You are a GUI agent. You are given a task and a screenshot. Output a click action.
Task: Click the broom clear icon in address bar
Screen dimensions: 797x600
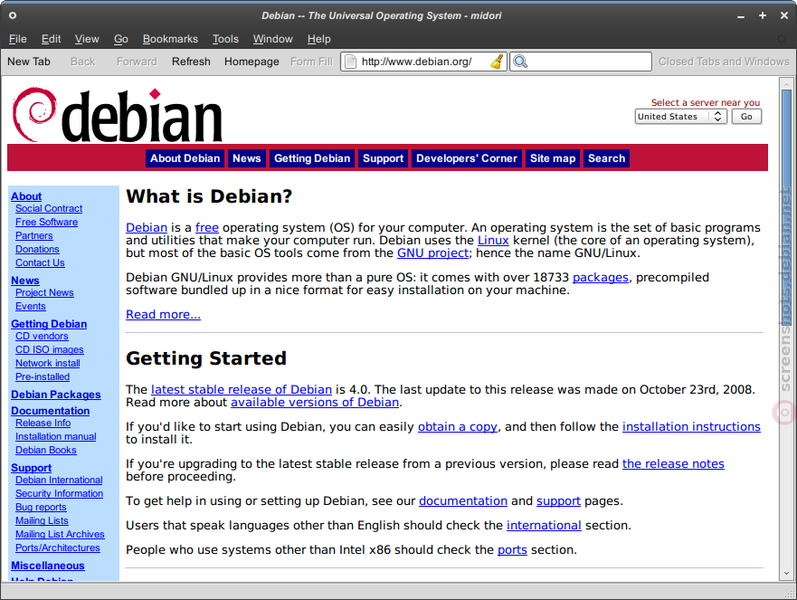click(497, 62)
